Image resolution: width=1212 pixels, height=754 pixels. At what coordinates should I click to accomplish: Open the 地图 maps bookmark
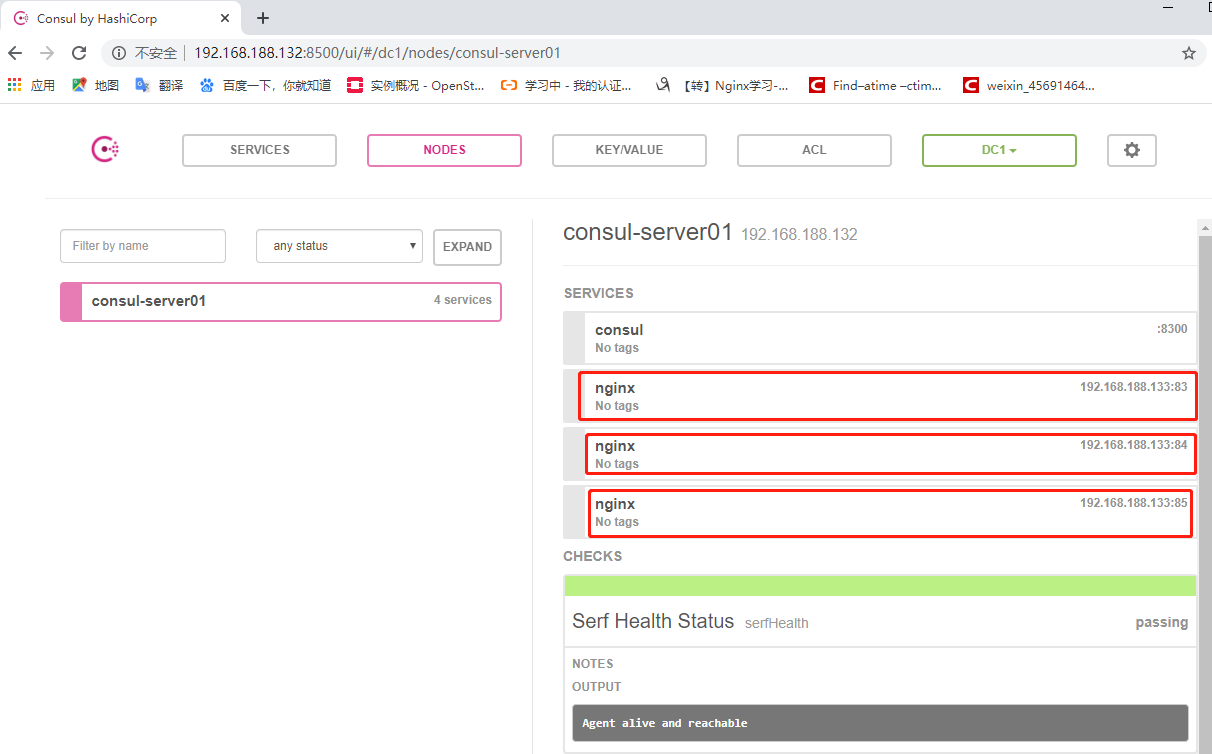pos(95,85)
